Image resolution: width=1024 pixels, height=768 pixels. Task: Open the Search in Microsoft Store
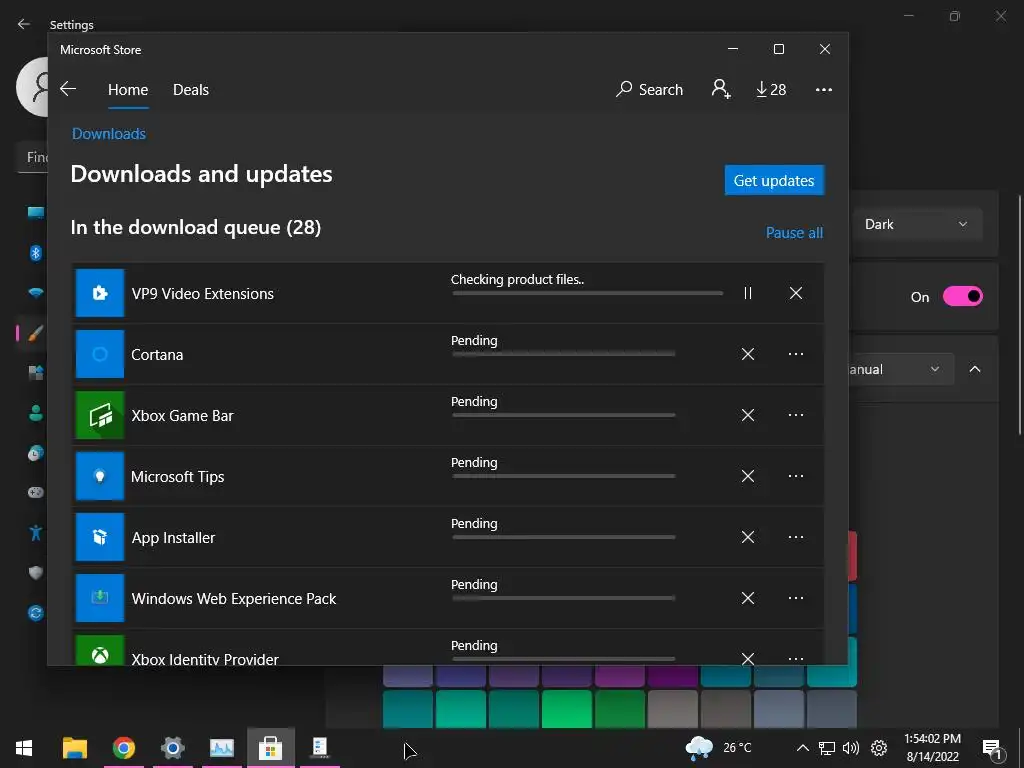pos(649,89)
